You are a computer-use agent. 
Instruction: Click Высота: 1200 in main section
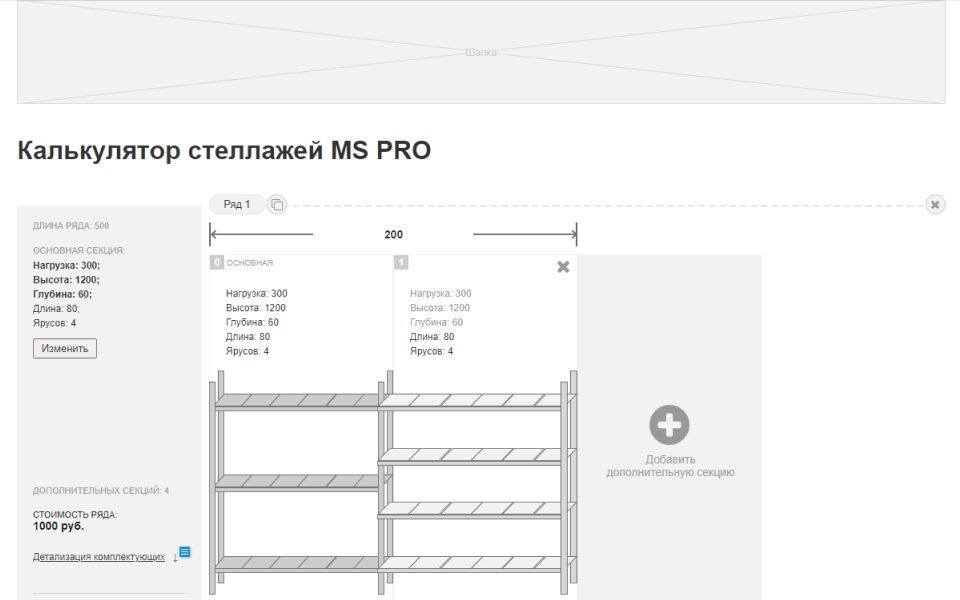point(256,308)
